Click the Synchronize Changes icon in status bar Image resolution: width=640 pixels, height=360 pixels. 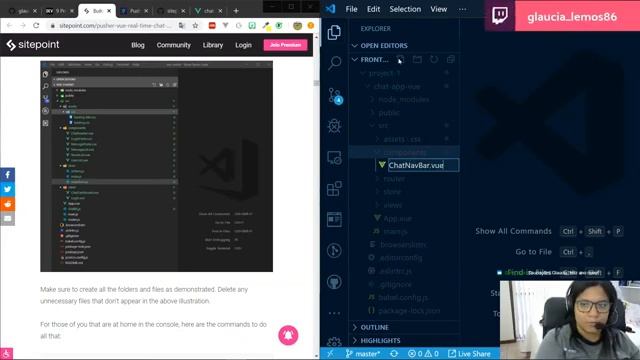coord(394,353)
